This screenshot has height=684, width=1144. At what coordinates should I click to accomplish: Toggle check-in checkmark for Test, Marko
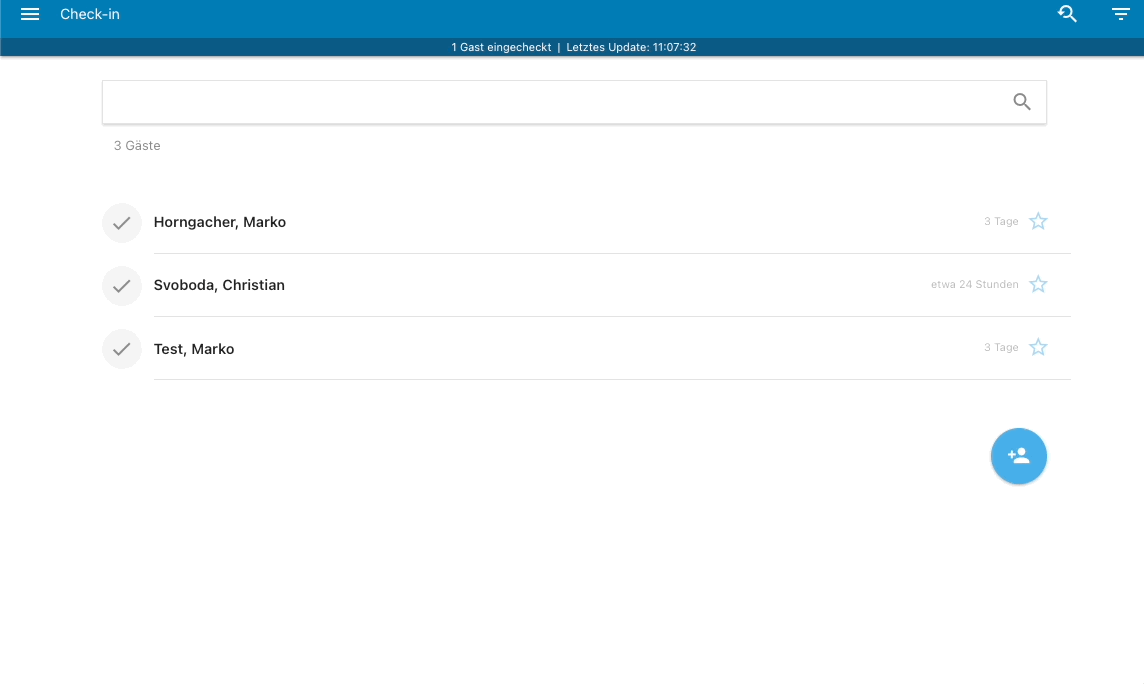(122, 349)
